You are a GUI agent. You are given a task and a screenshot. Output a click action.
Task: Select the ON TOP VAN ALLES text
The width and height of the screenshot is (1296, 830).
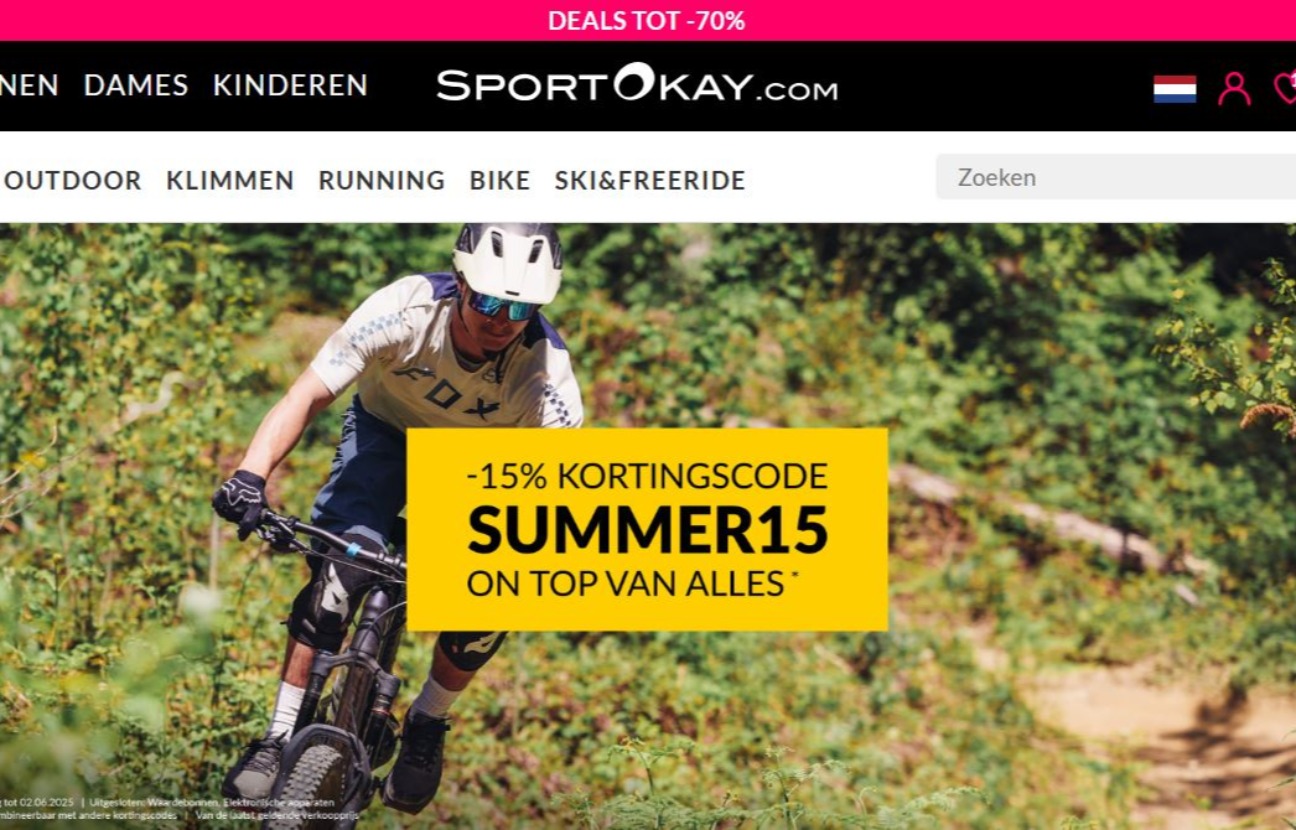click(x=626, y=583)
